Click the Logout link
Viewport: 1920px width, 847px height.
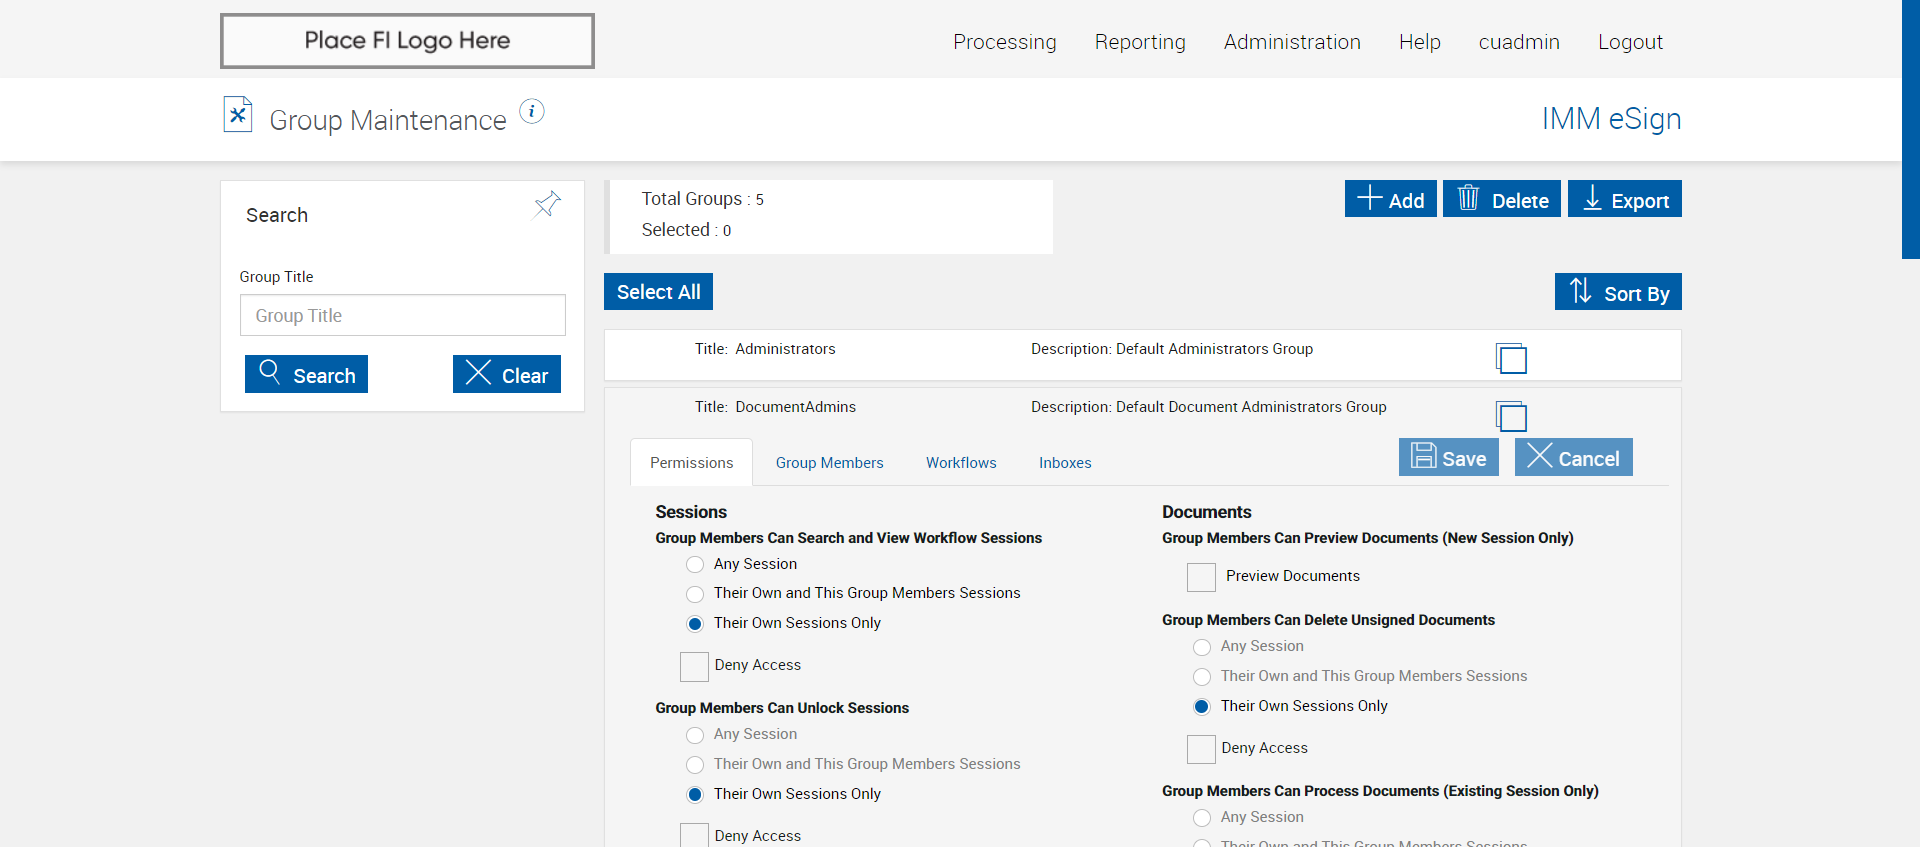[x=1629, y=42]
